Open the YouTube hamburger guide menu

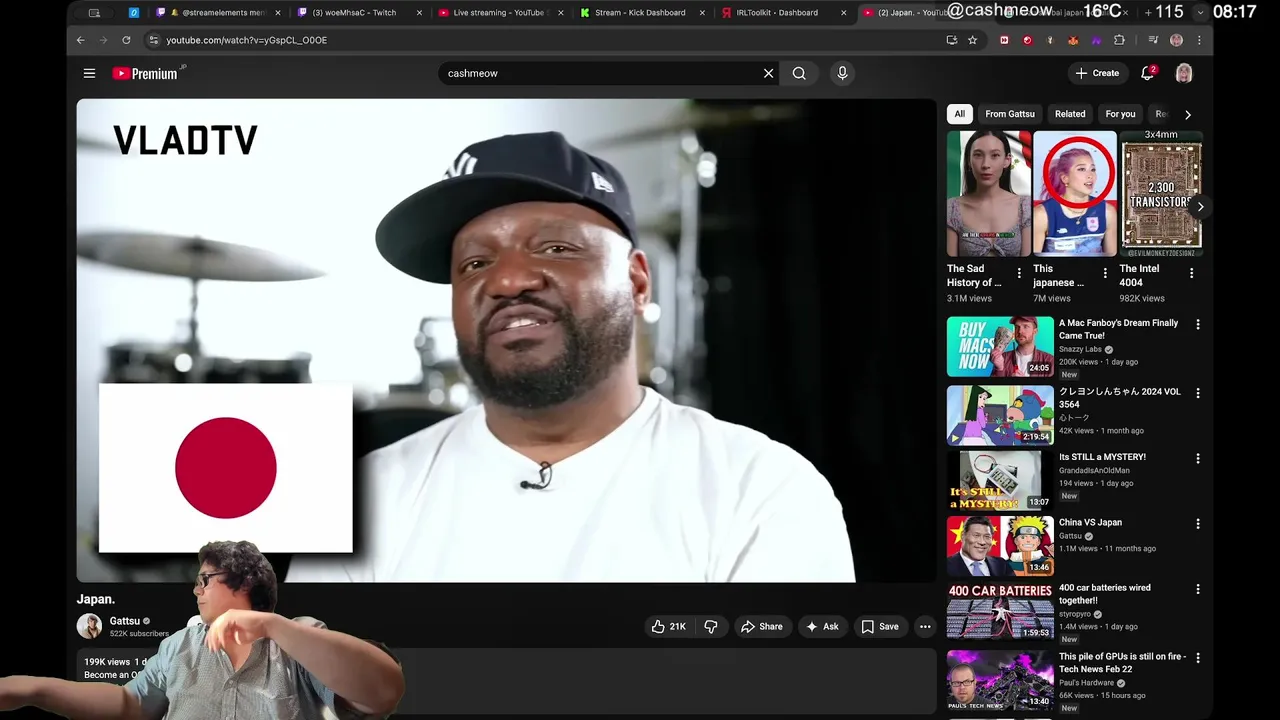89,73
